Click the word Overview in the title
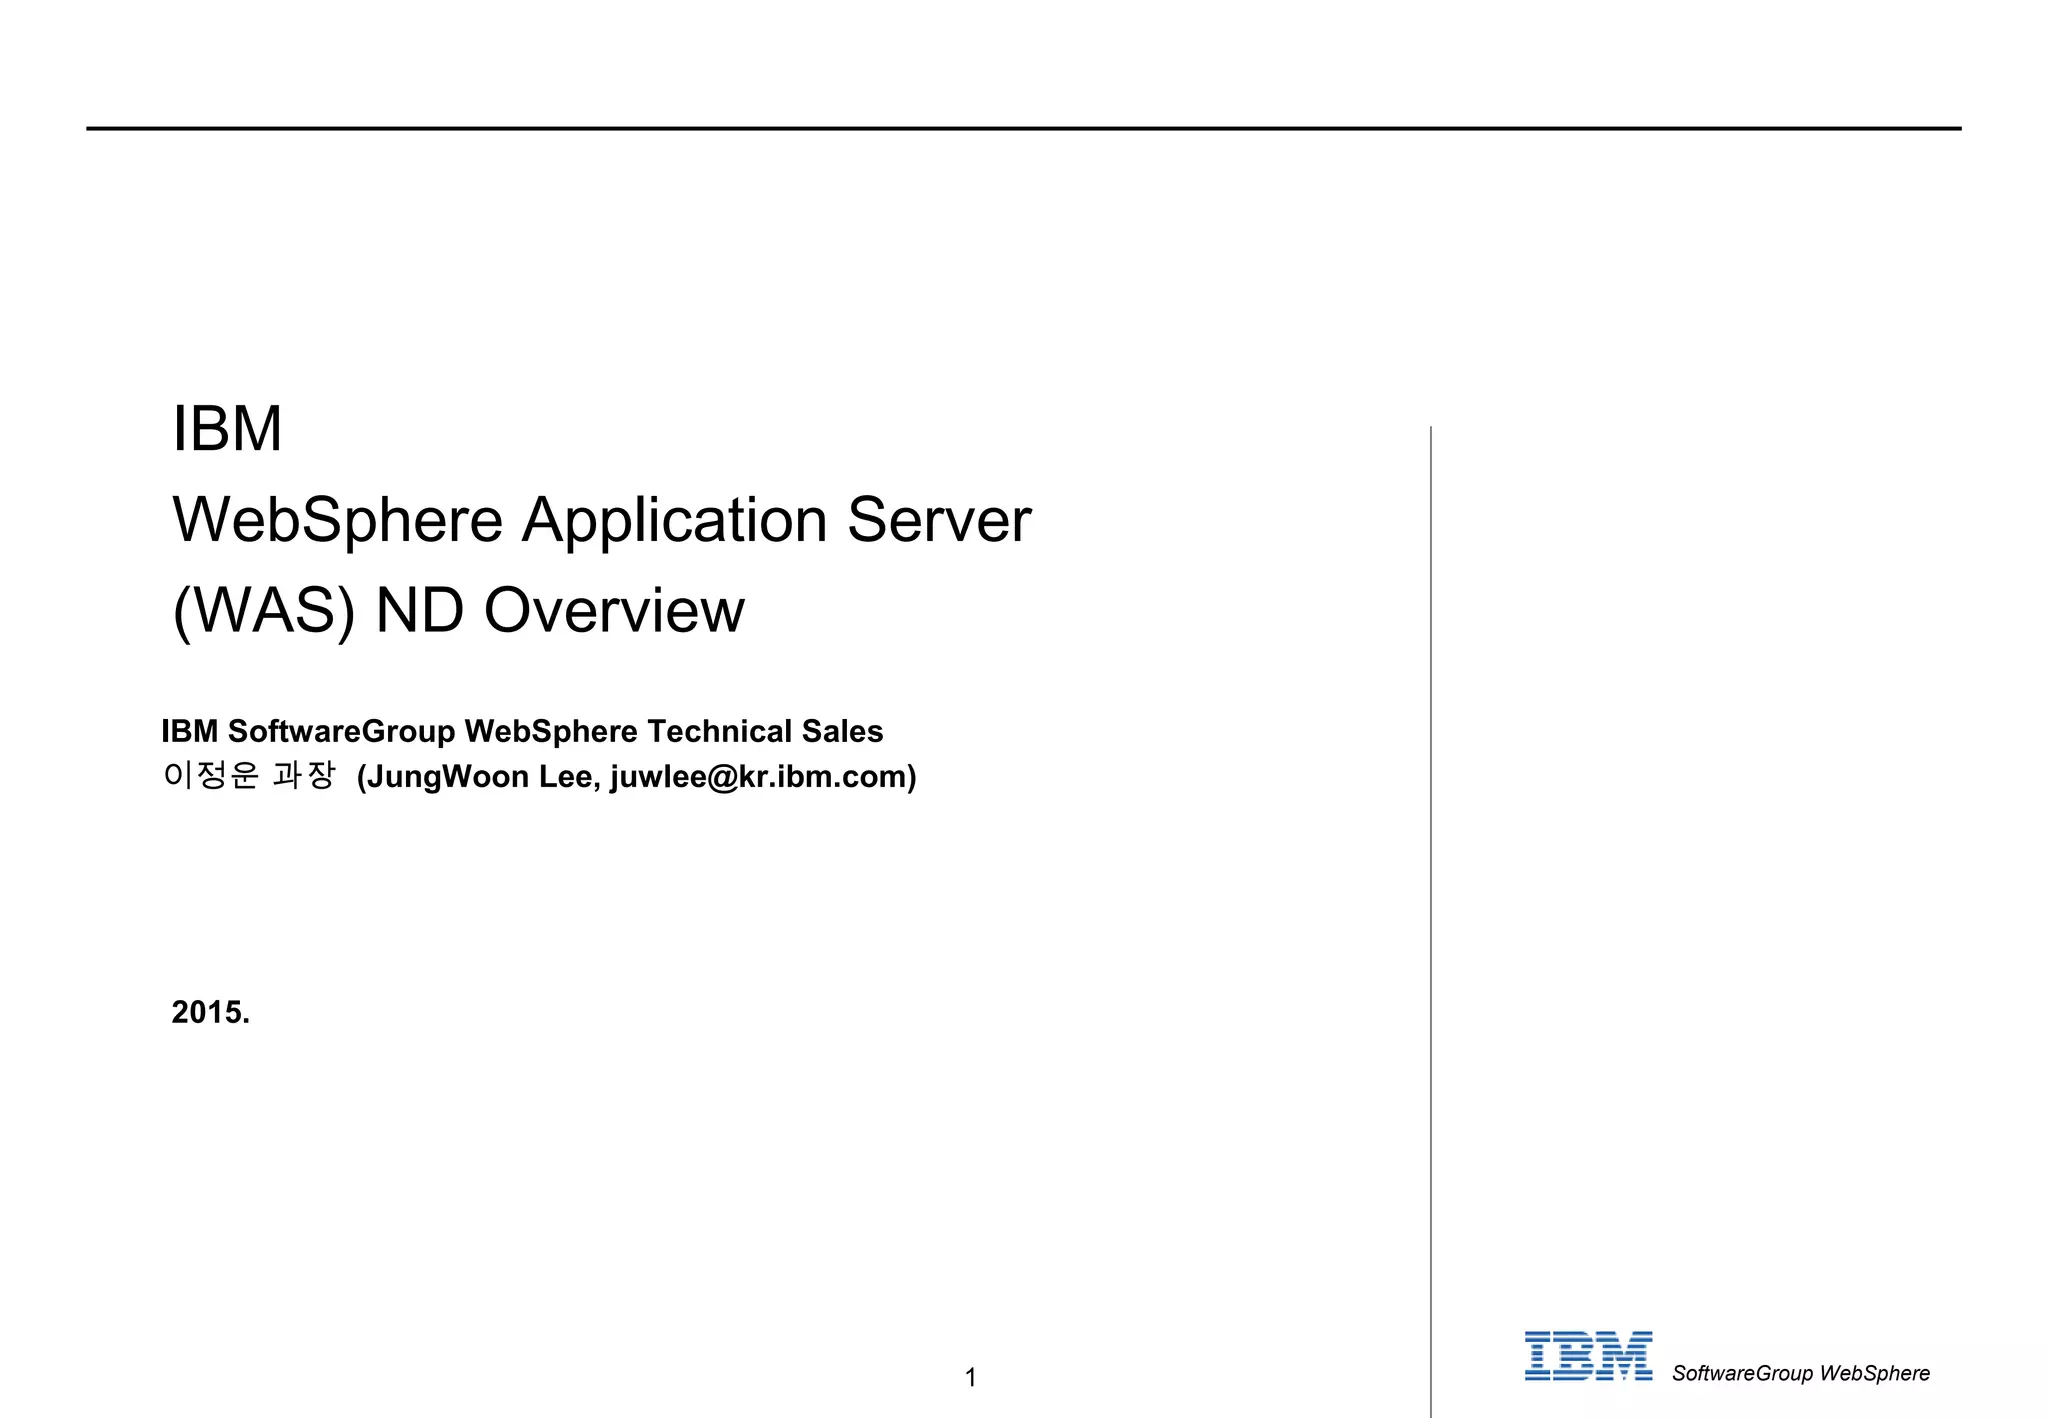The width and height of the screenshot is (2048, 1418). click(614, 611)
